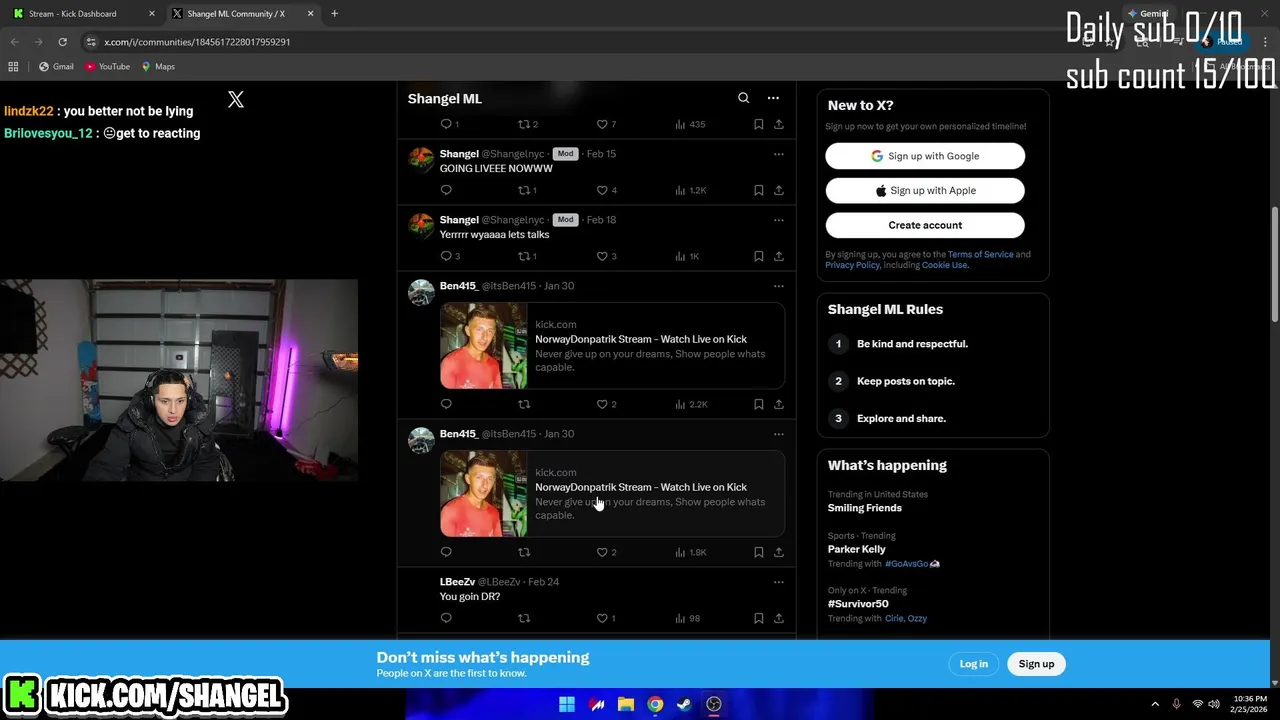Open the Privacy Policy link

click(852, 265)
